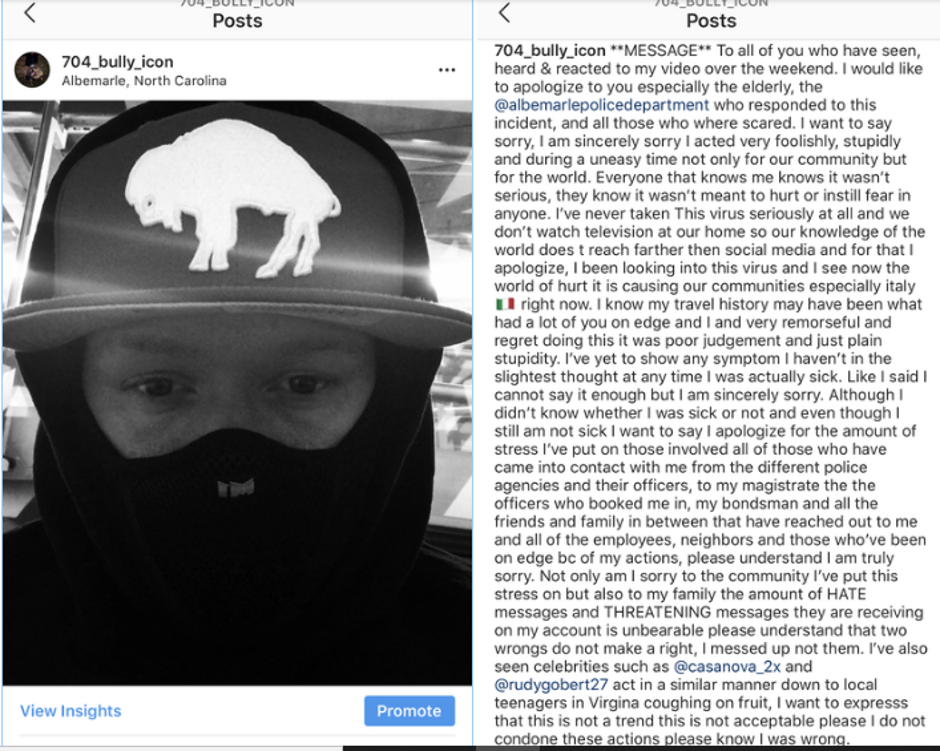This screenshot has height=751, width=940.
Task: Open the Albemarle, North Carolina location tag
Action: [x=144, y=80]
